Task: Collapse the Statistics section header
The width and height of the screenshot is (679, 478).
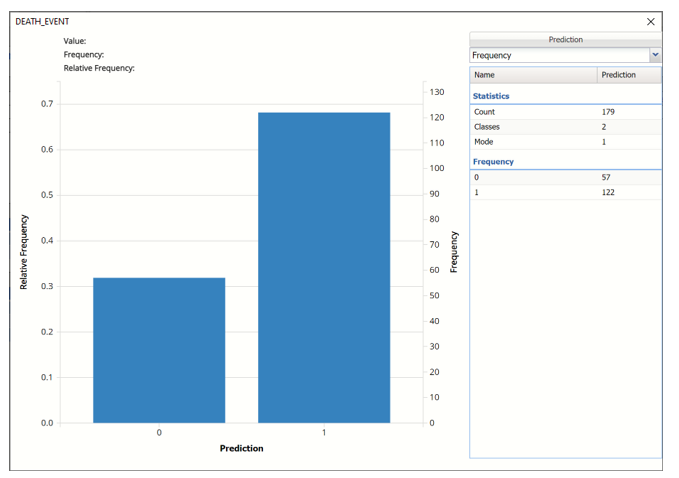Action: pos(491,96)
